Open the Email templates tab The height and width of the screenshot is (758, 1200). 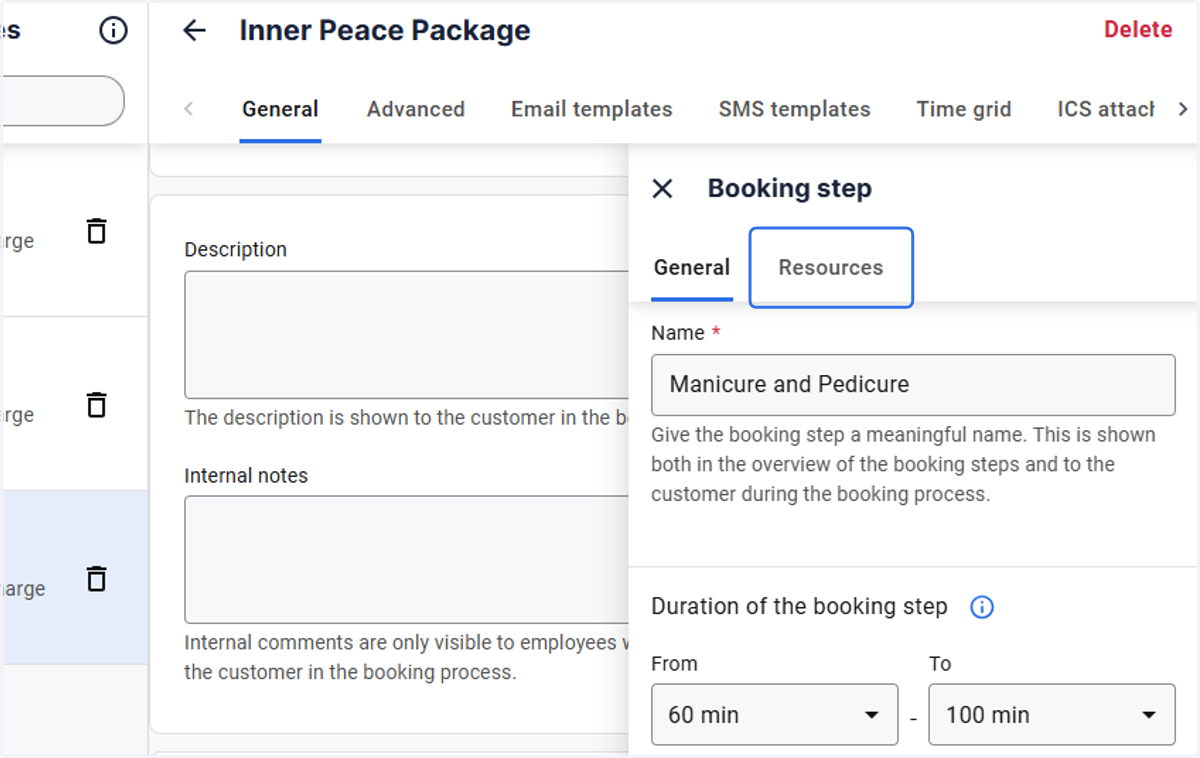(x=592, y=109)
